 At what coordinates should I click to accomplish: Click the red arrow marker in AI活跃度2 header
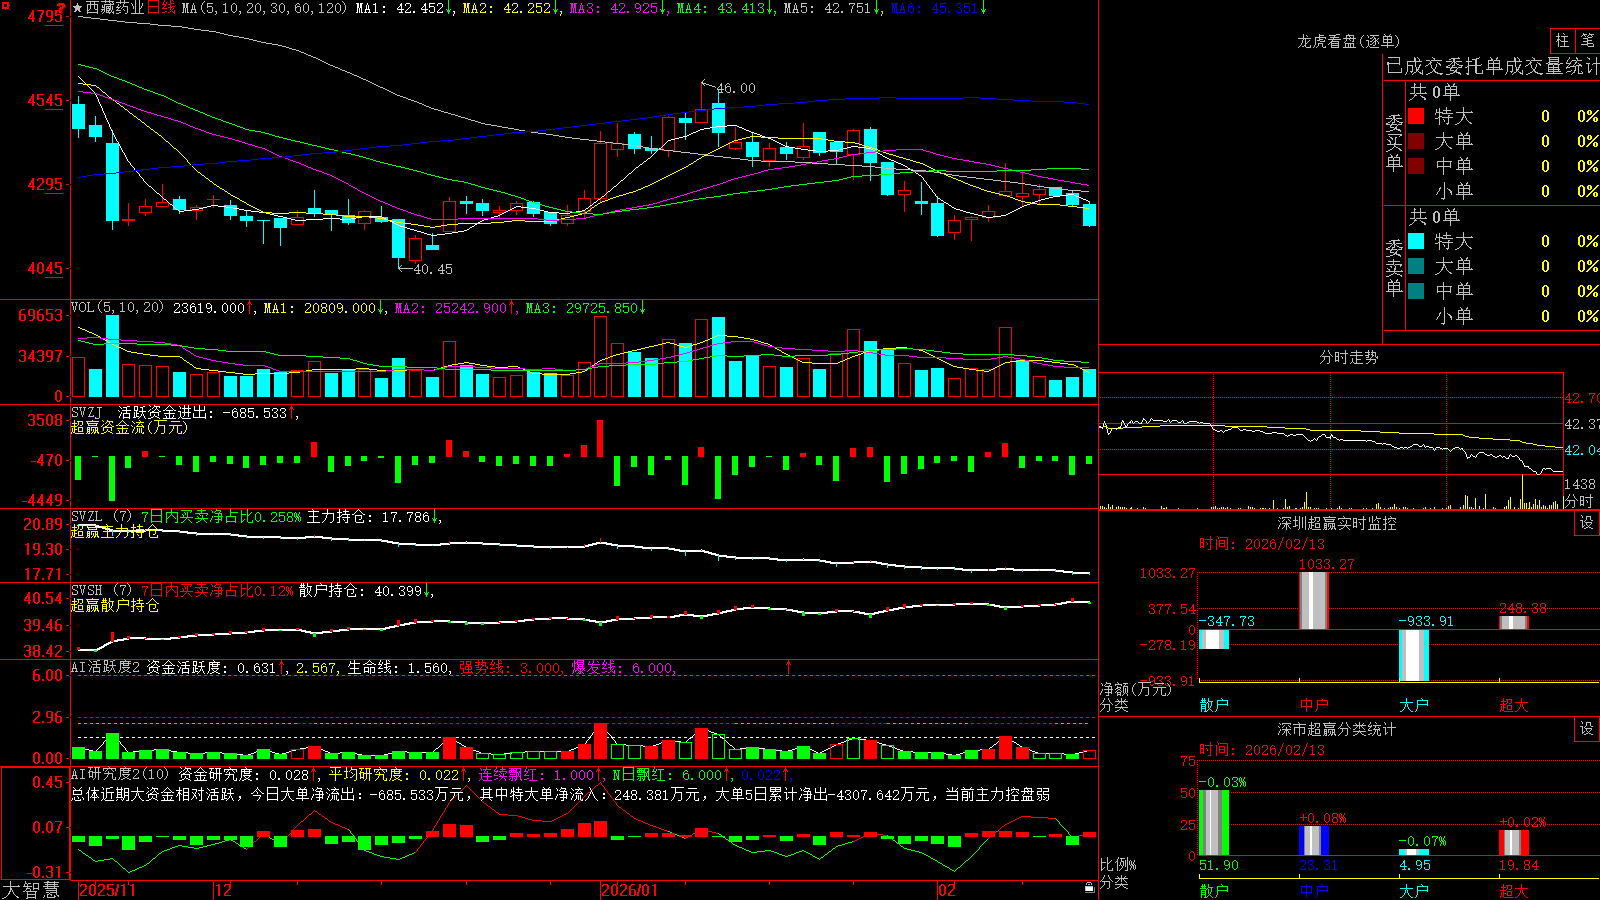point(789,666)
